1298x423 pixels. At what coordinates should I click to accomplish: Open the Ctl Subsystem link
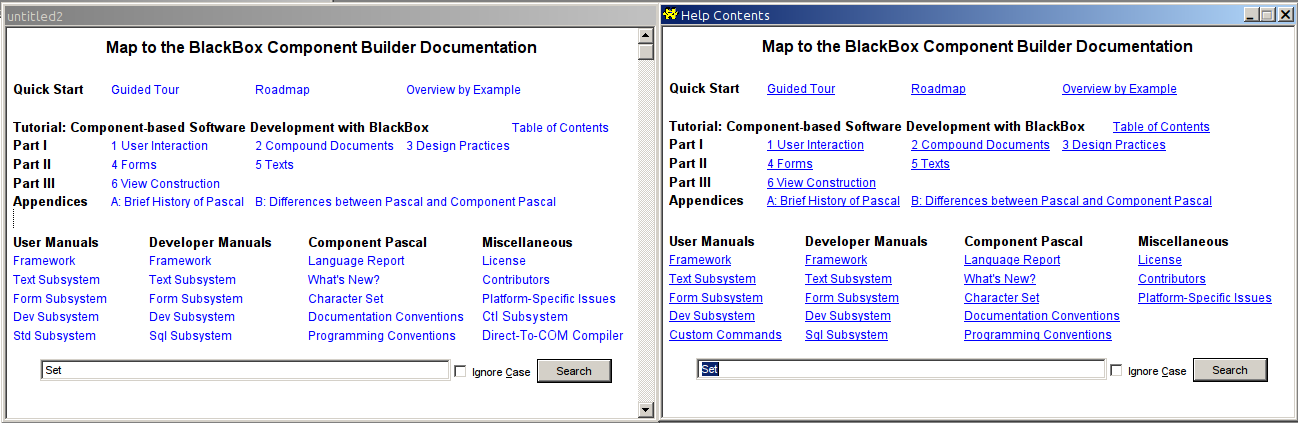pos(524,317)
